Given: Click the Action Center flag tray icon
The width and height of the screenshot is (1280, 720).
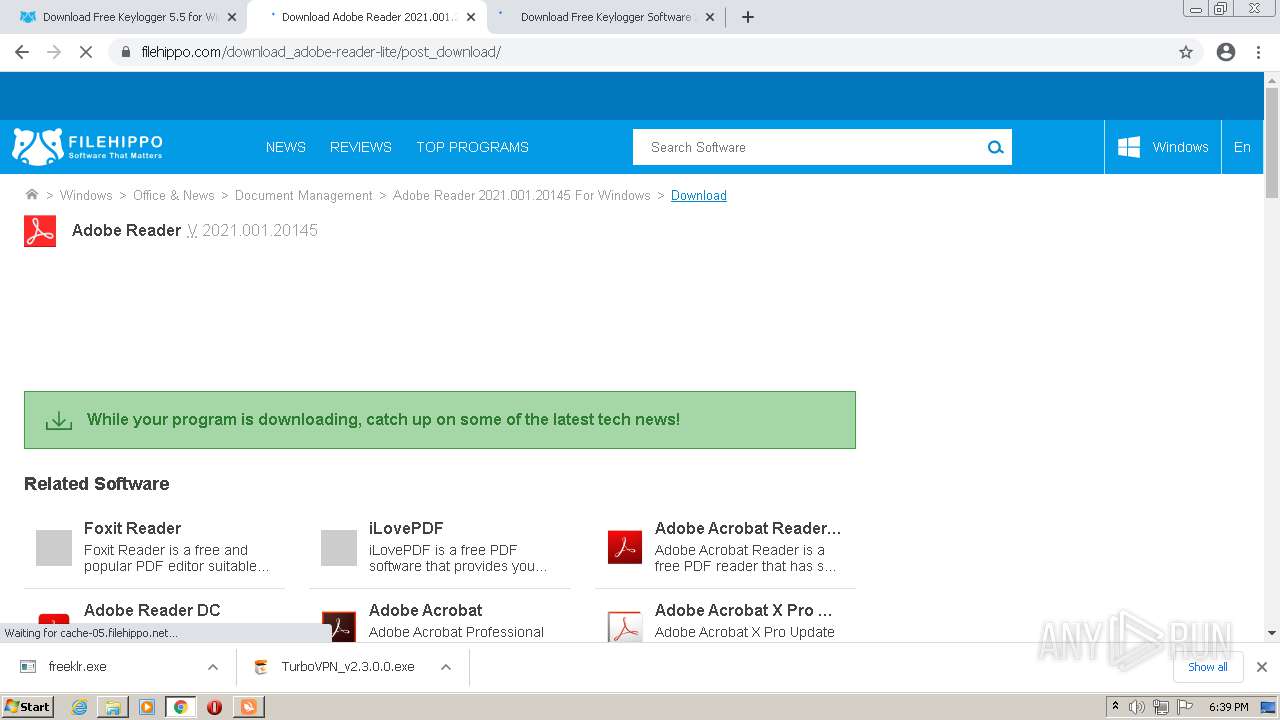Looking at the screenshot, I should (x=1183, y=707).
